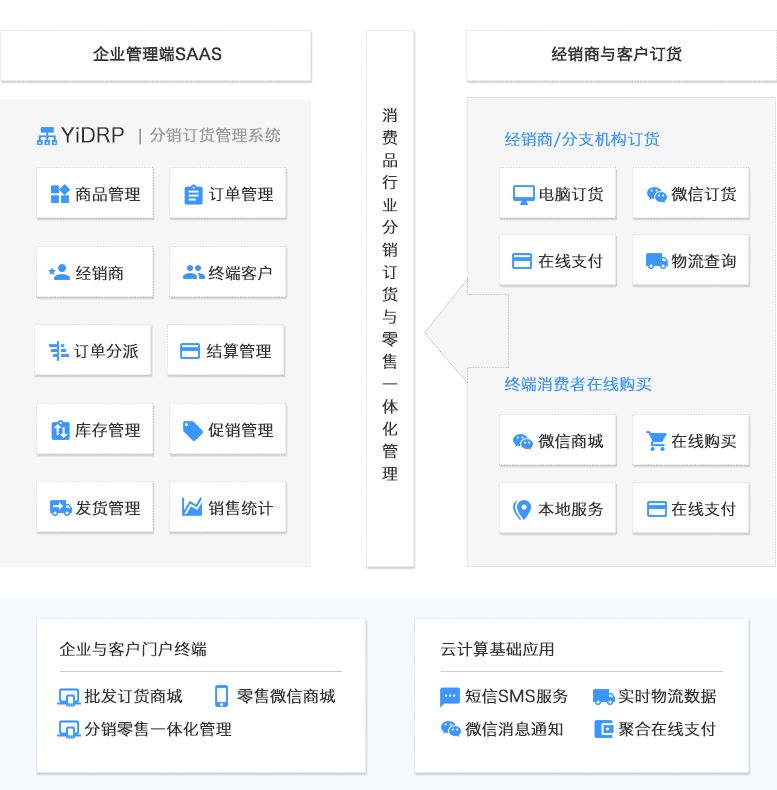The height and width of the screenshot is (790, 777).
Task: Click the WeChat icon beside 微信商城
Action: tap(523, 441)
